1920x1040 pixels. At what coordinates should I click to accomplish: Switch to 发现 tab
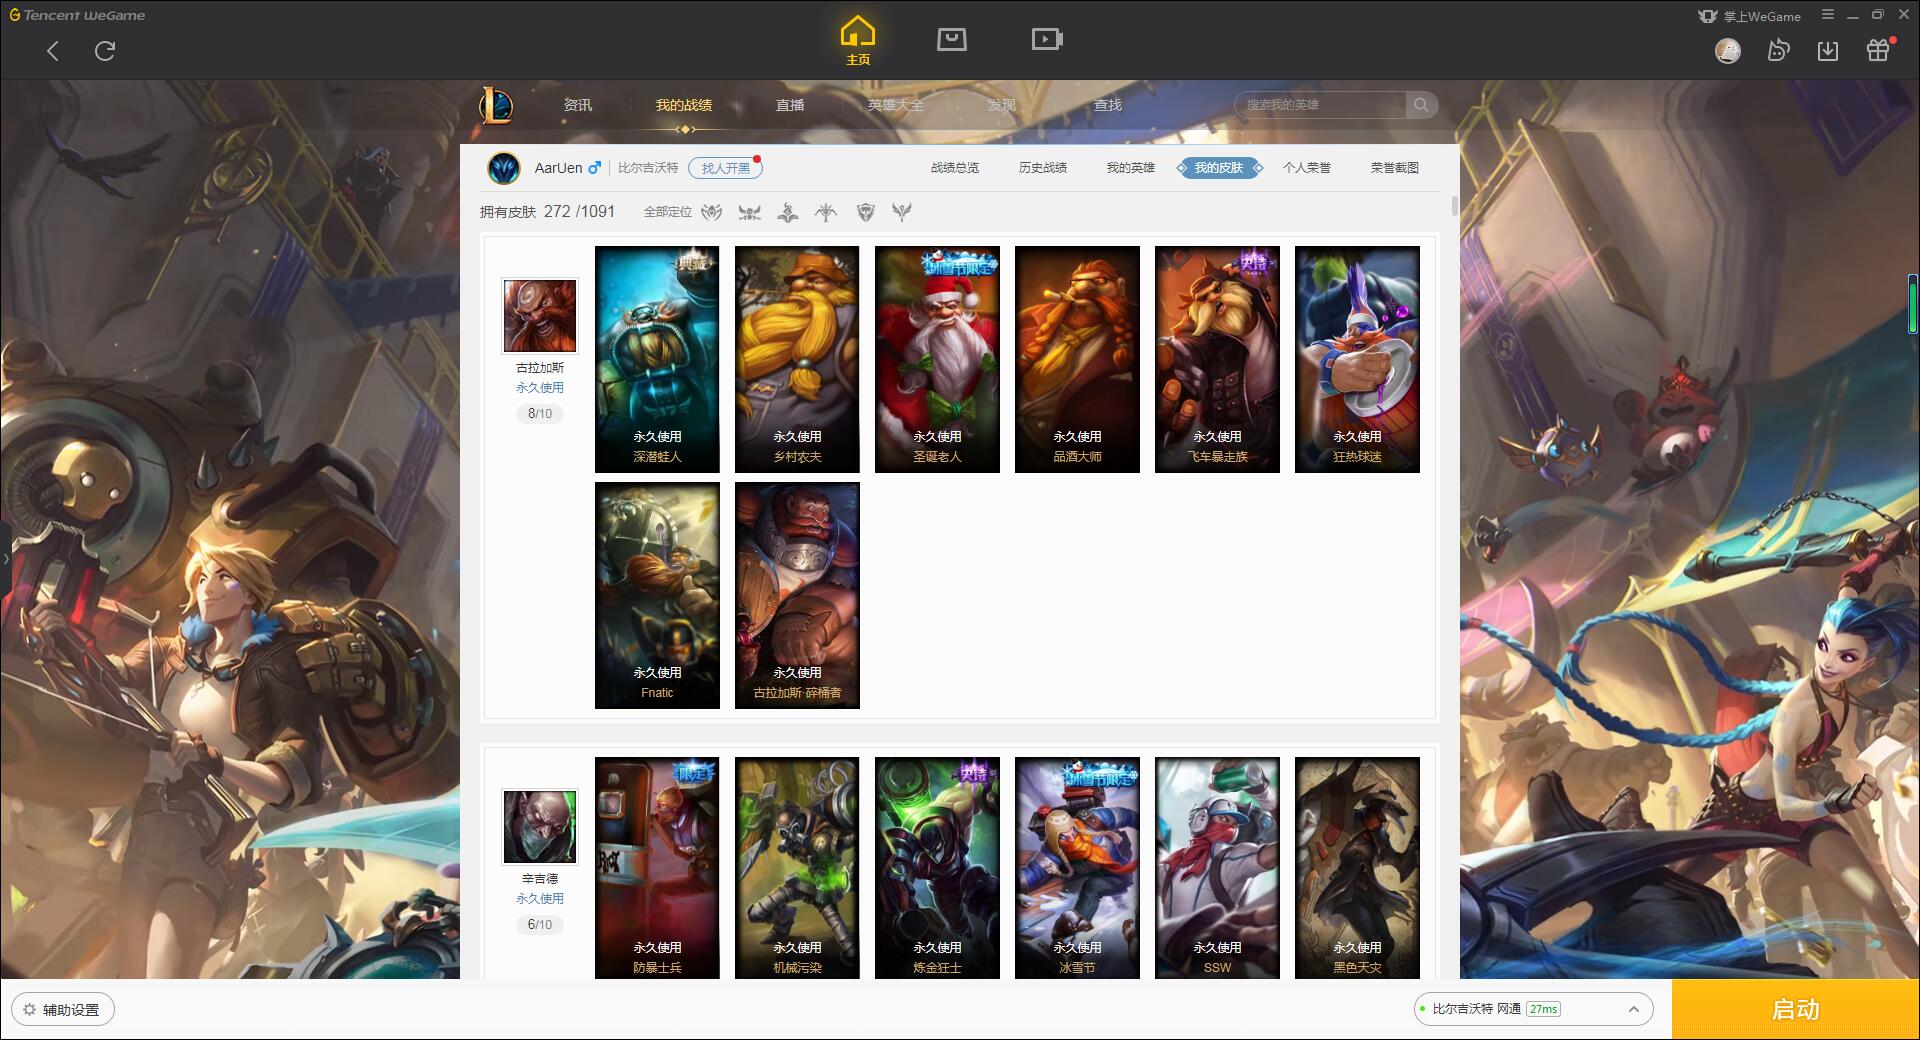(x=1002, y=105)
